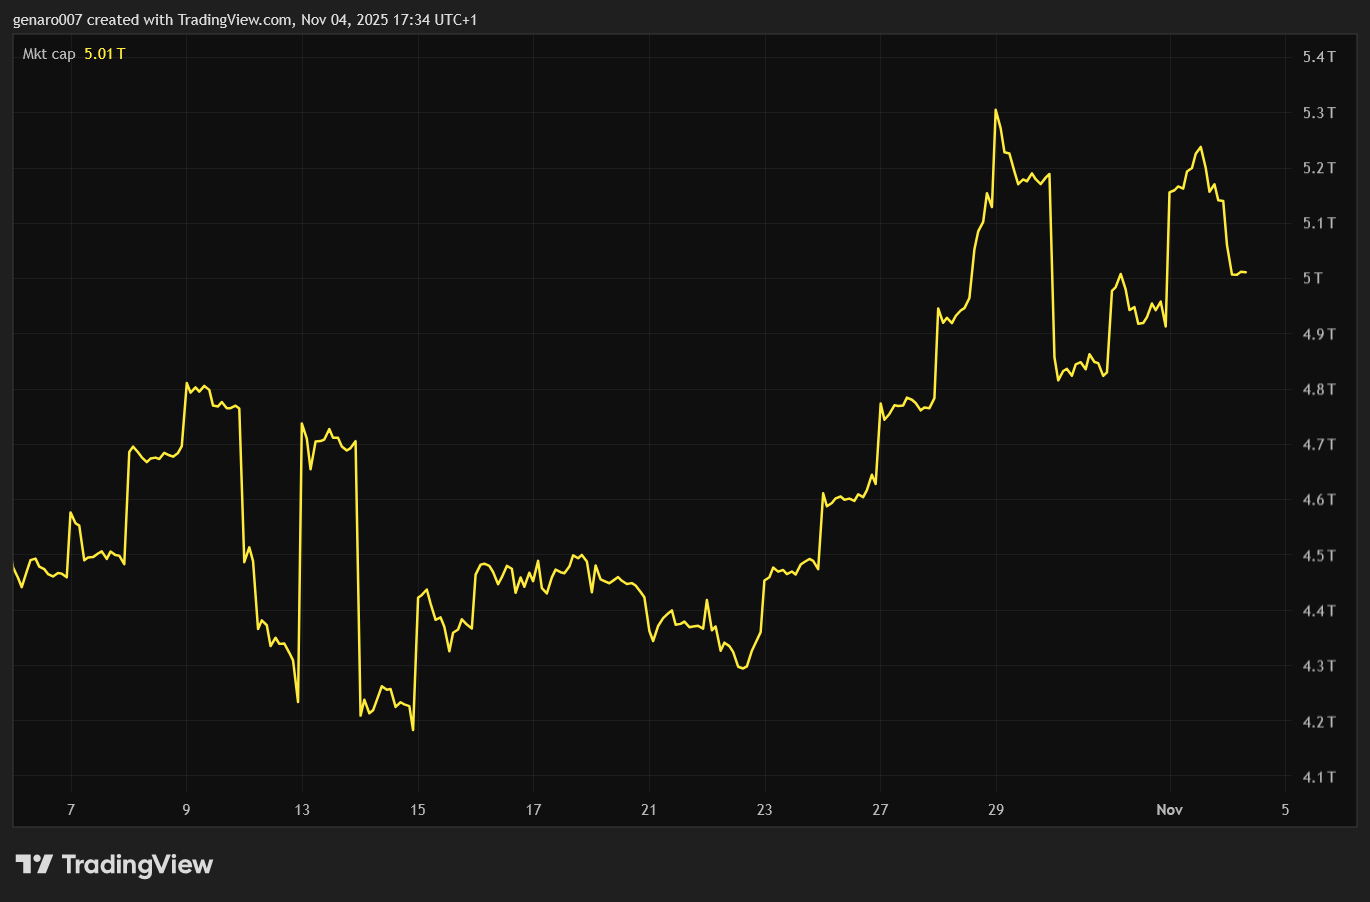
Task: Click the Mkt cap legend label
Action: [49, 54]
